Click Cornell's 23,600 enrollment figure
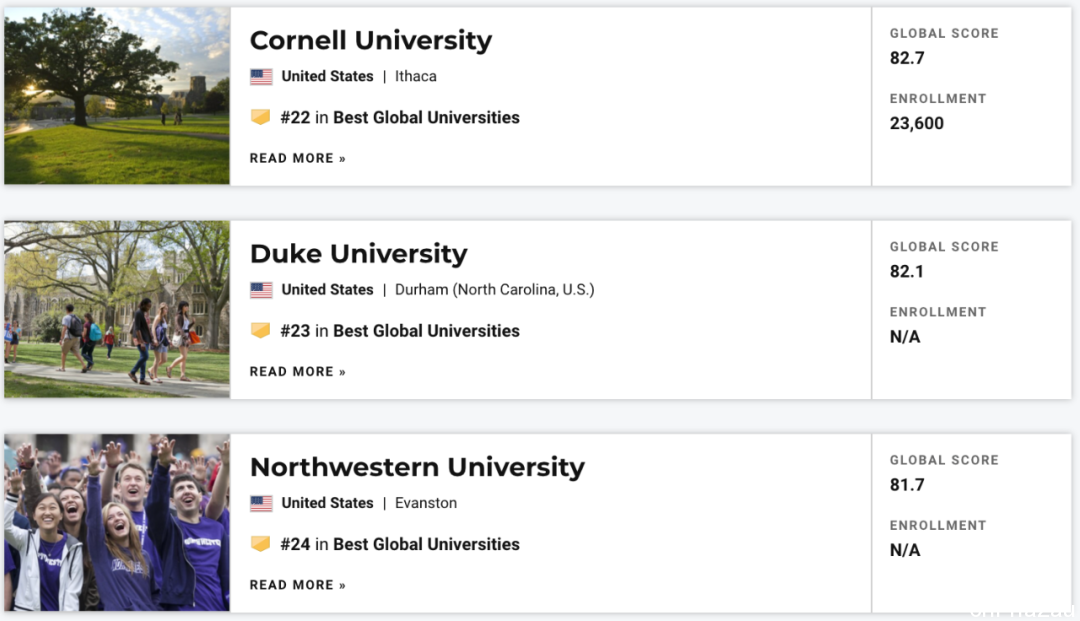The height and width of the screenshot is (621, 1080). pyautogui.click(x=917, y=123)
